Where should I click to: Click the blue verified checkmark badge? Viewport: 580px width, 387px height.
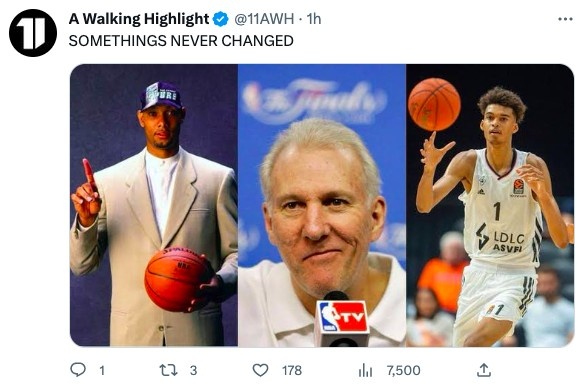point(221,19)
